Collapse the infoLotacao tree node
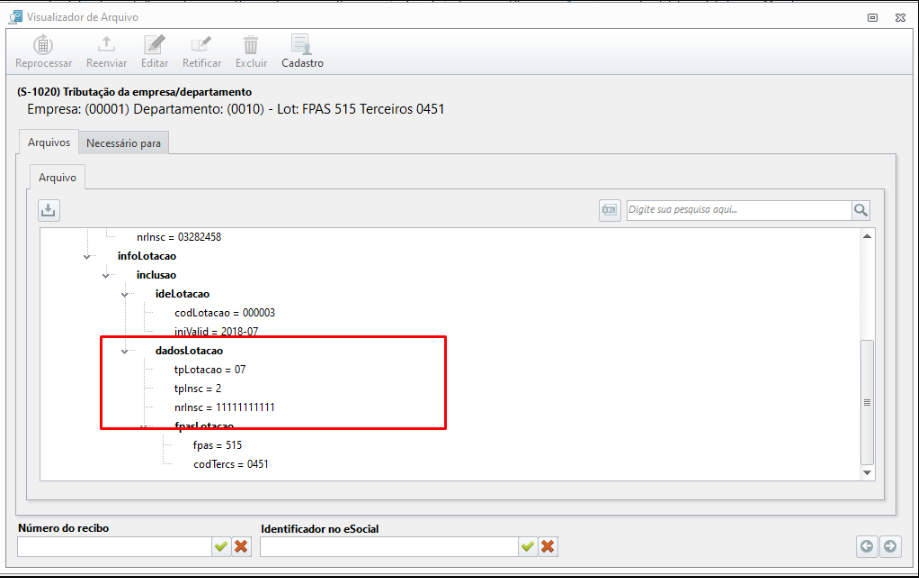919x578 pixels. (x=87, y=256)
